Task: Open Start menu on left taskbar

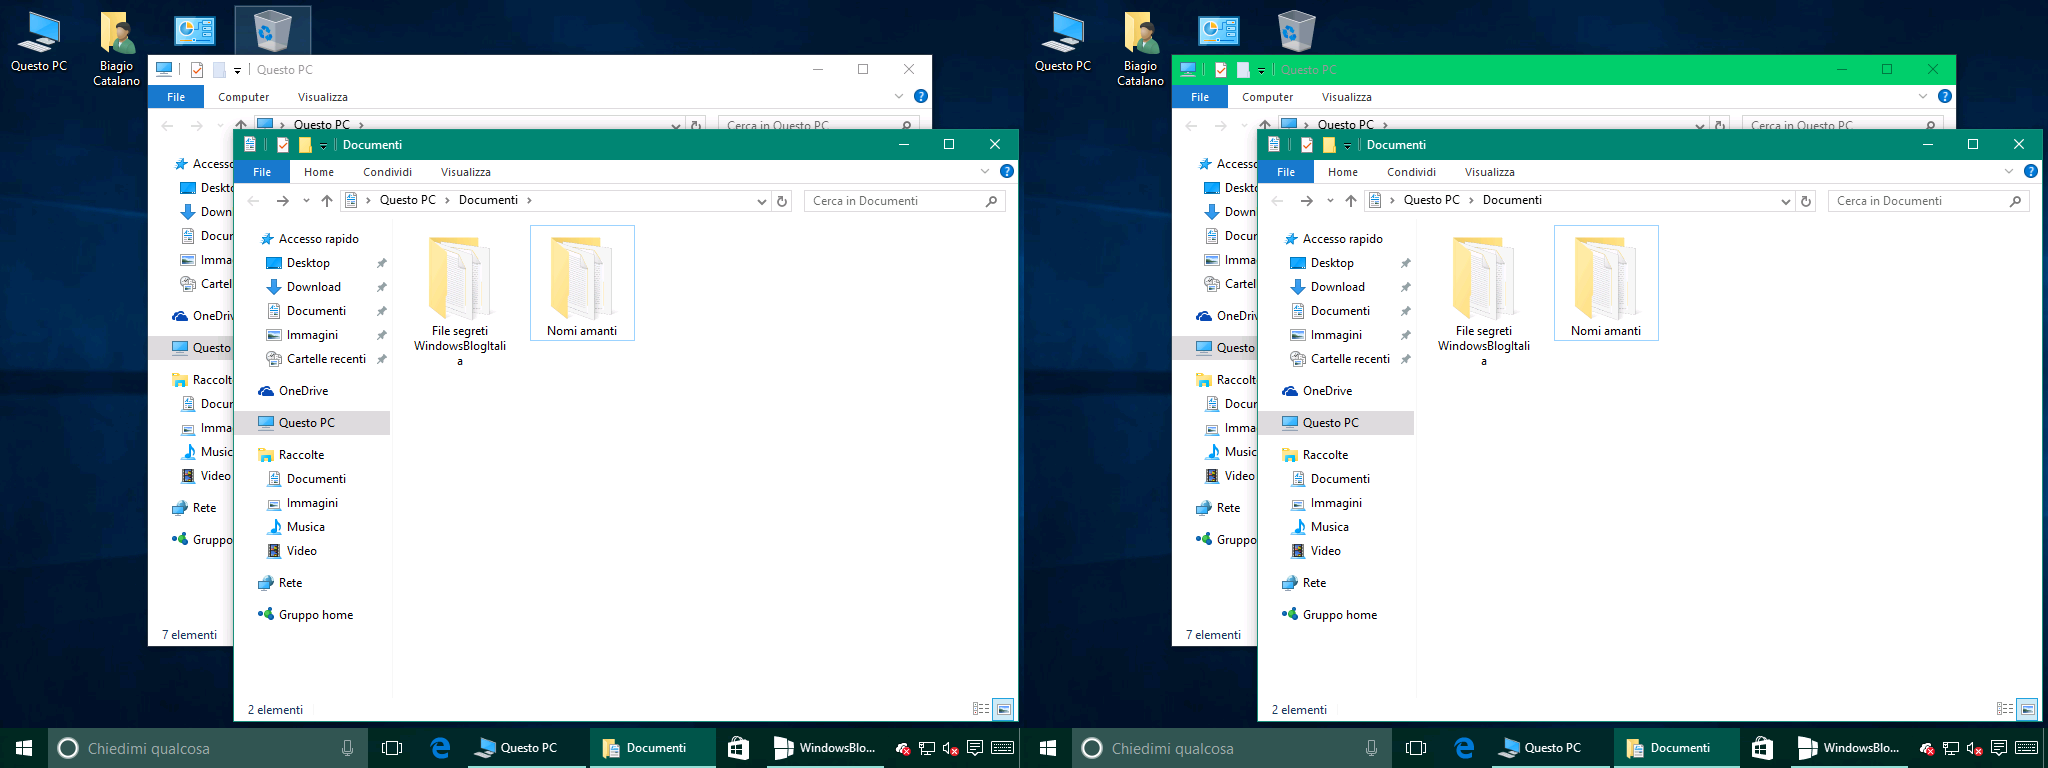Action: [24, 748]
